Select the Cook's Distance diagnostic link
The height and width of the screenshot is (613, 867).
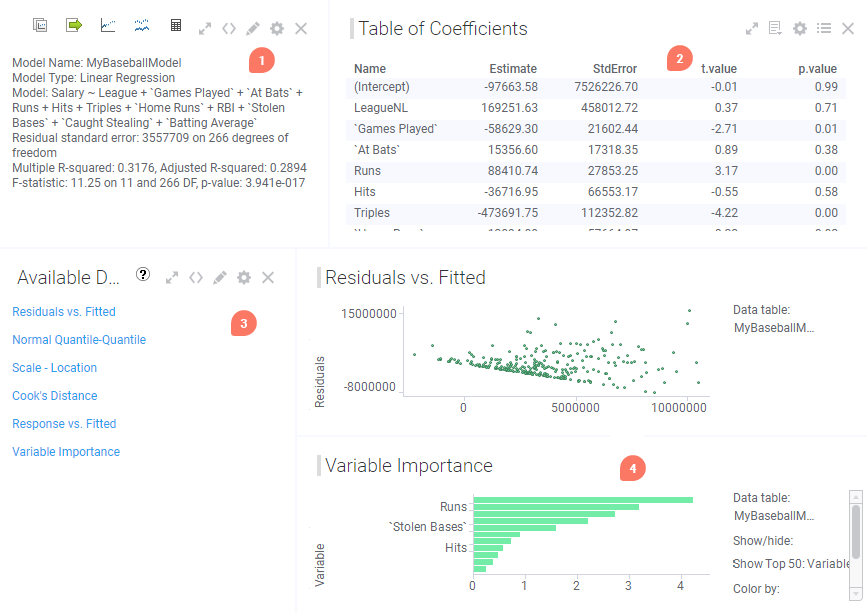click(55, 396)
